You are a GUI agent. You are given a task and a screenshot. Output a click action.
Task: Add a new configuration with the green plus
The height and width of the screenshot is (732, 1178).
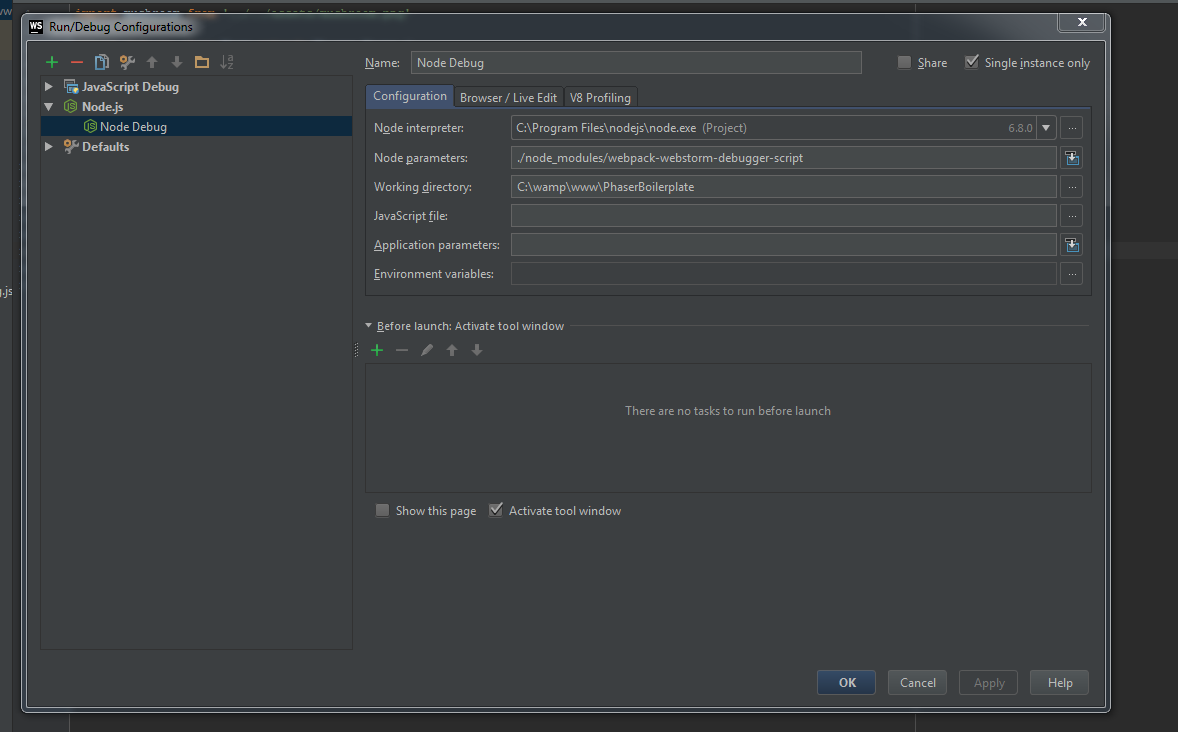pyautogui.click(x=52, y=62)
